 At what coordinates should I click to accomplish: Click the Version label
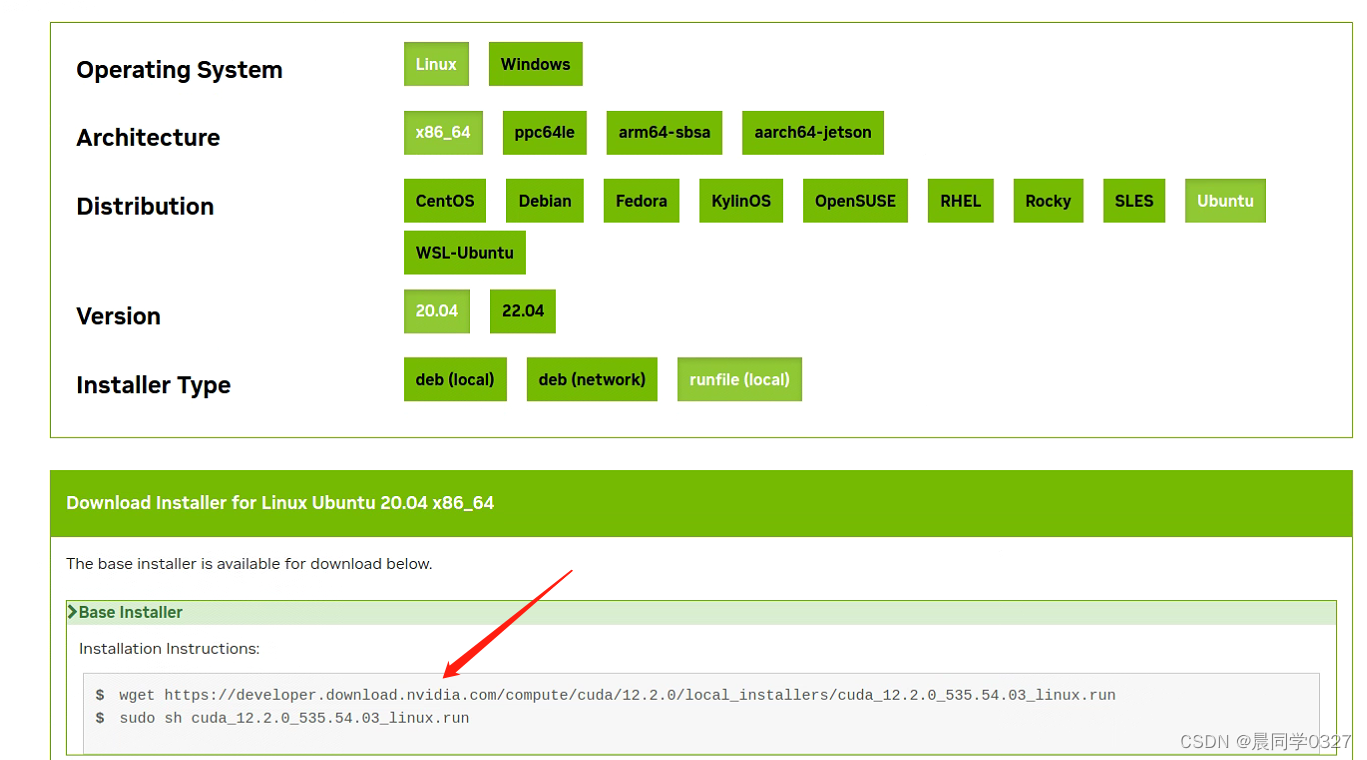click(x=118, y=316)
